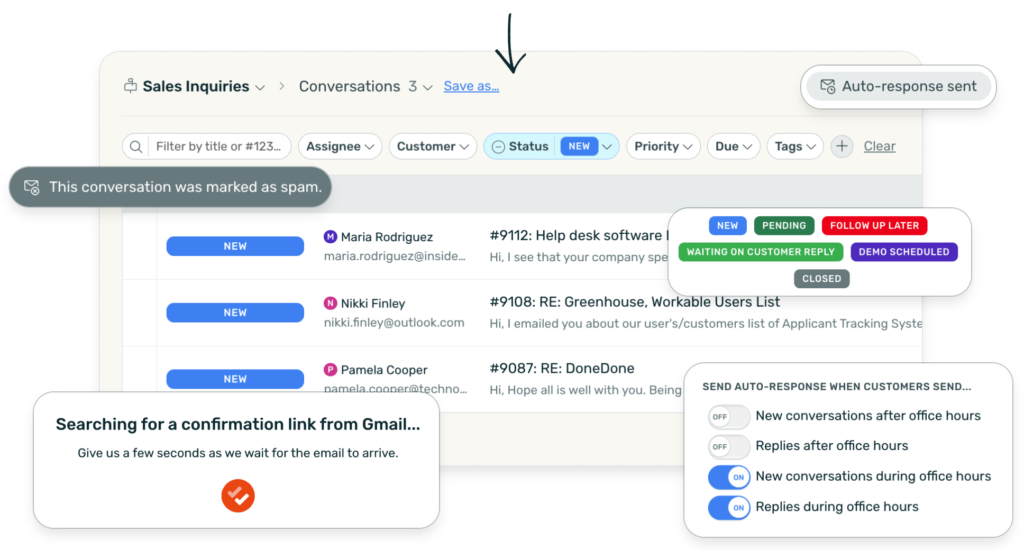The height and width of the screenshot is (550, 1024).
Task: Click Maria Rodriguez's purple avatar icon
Action: (330, 237)
